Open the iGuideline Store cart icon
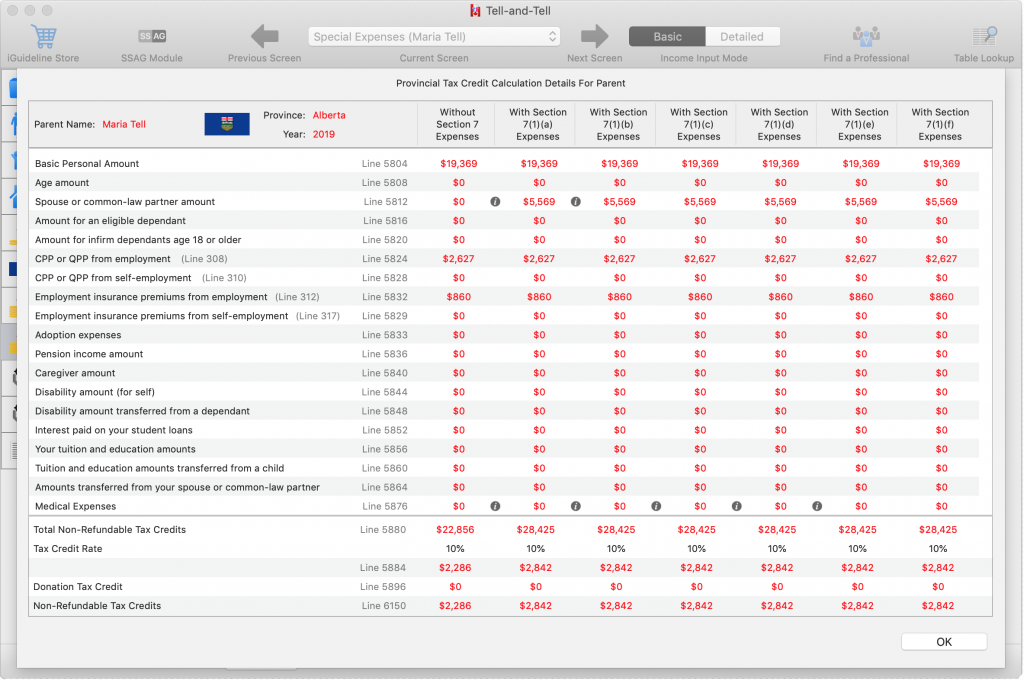 pos(43,37)
